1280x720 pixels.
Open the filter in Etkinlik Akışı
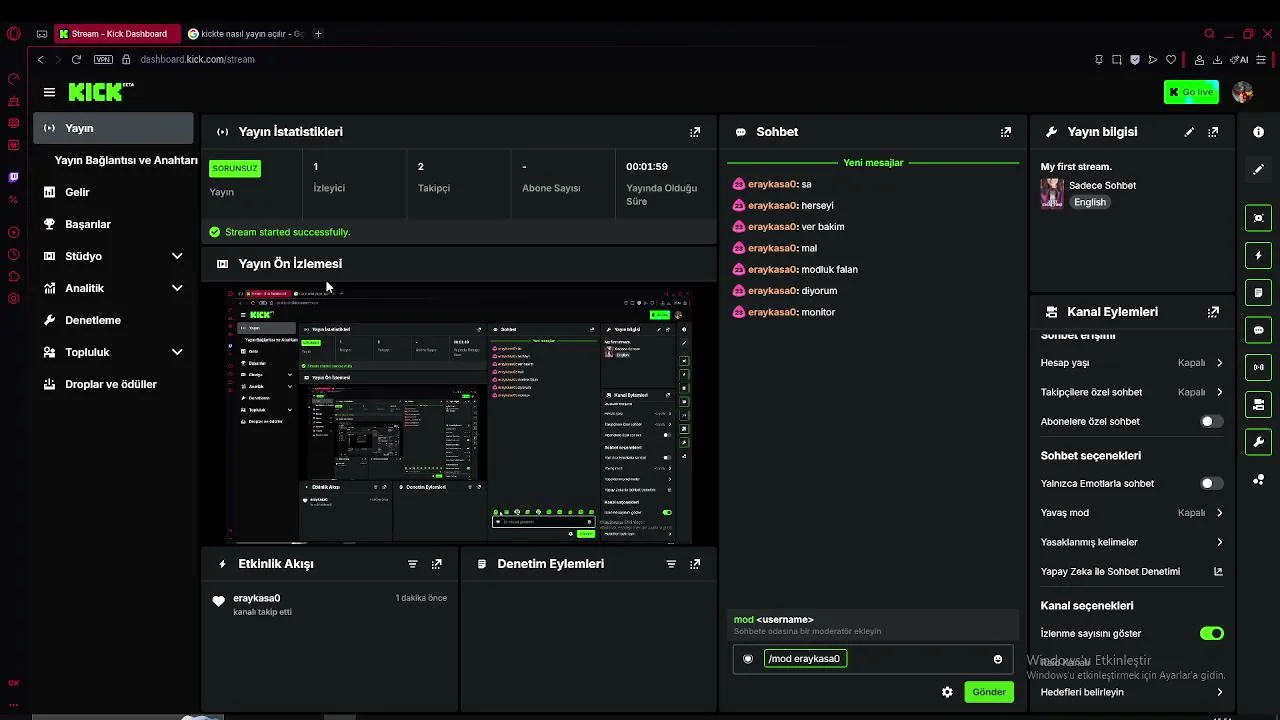point(412,564)
